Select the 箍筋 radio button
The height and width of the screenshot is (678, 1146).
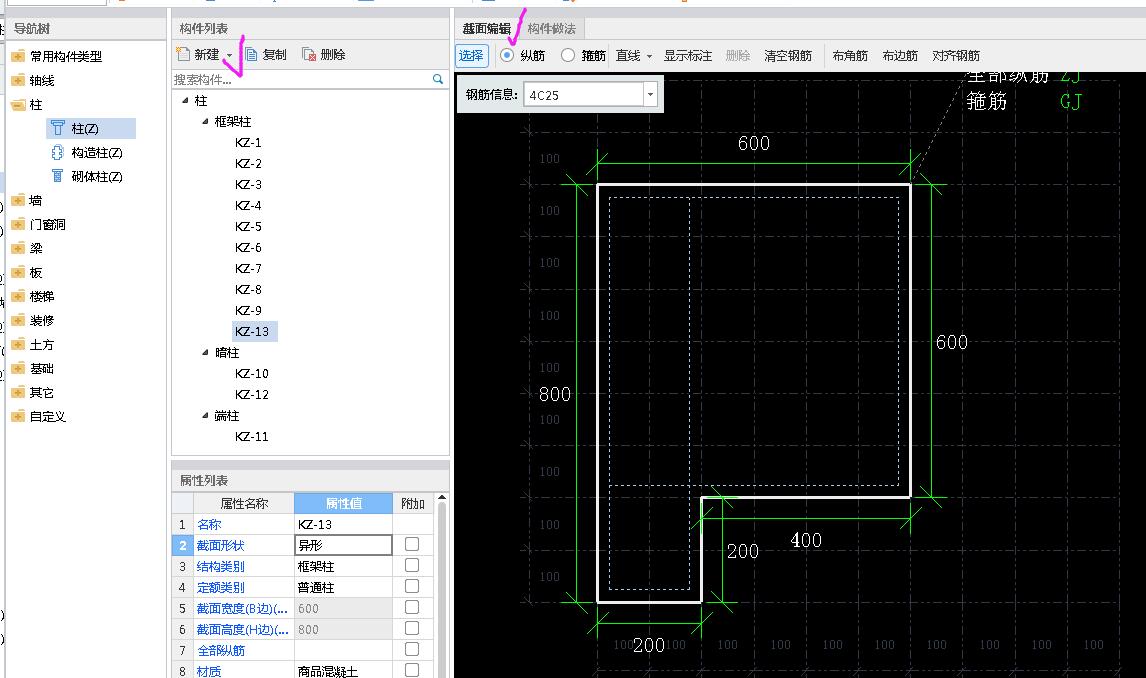tap(568, 56)
